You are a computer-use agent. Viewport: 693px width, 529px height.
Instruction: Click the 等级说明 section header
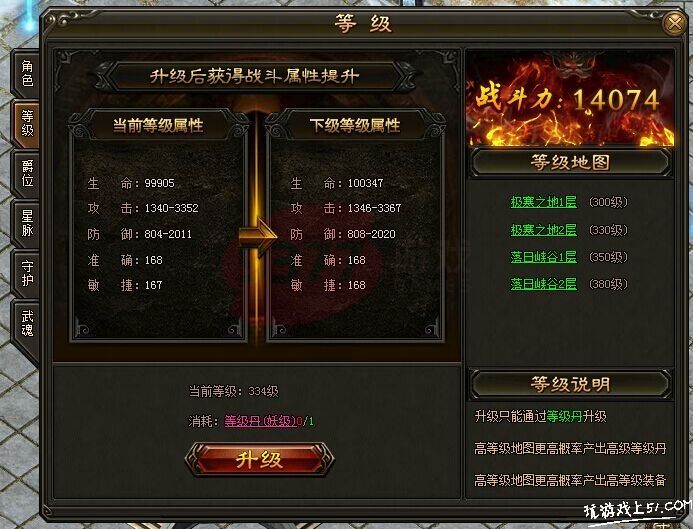(x=570, y=384)
